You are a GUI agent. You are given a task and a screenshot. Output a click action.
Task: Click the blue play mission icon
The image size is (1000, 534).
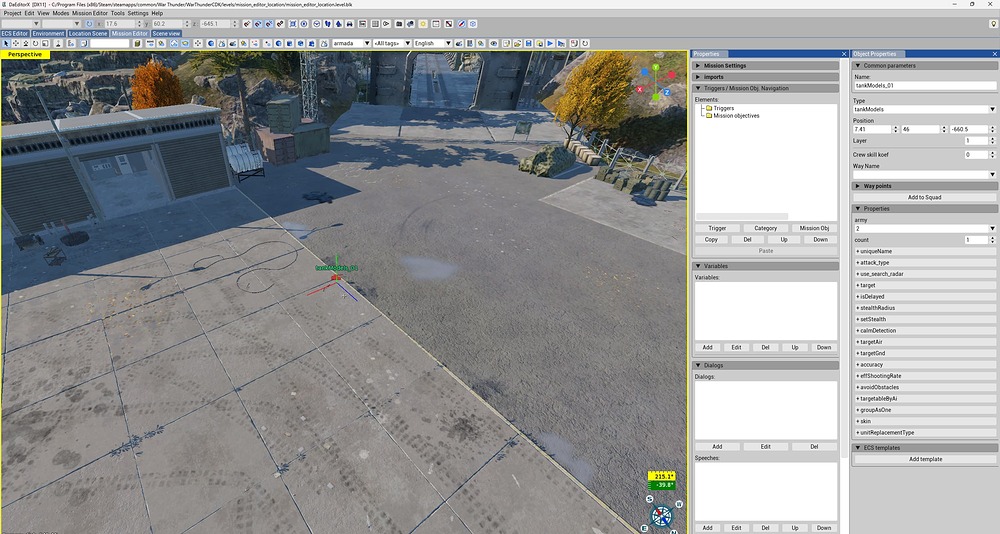pos(550,43)
